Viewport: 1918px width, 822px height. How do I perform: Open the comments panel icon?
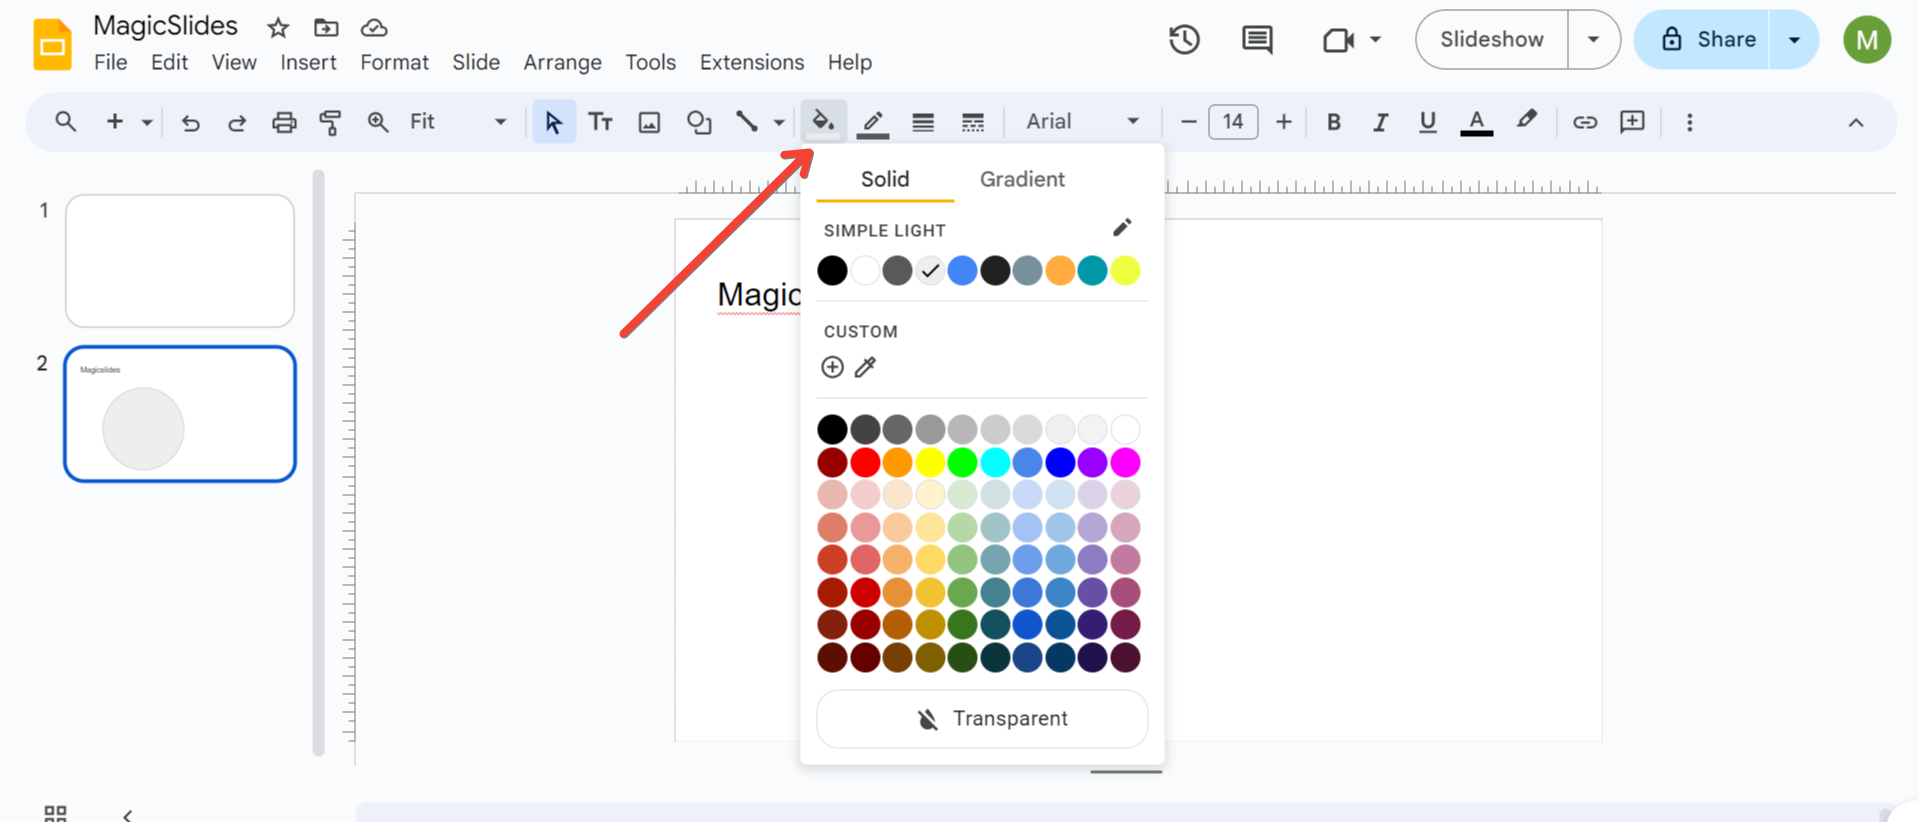(1256, 40)
